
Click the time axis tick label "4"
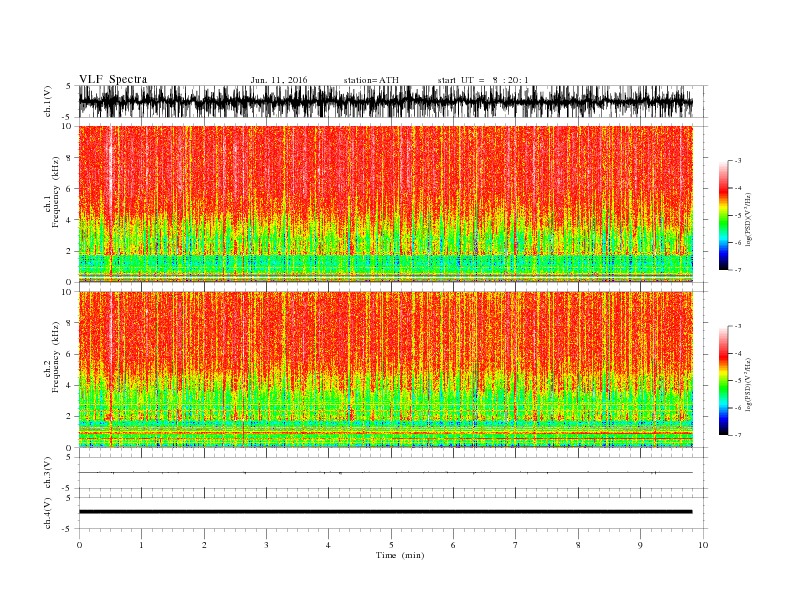pyautogui.click(x=328, y=545)
